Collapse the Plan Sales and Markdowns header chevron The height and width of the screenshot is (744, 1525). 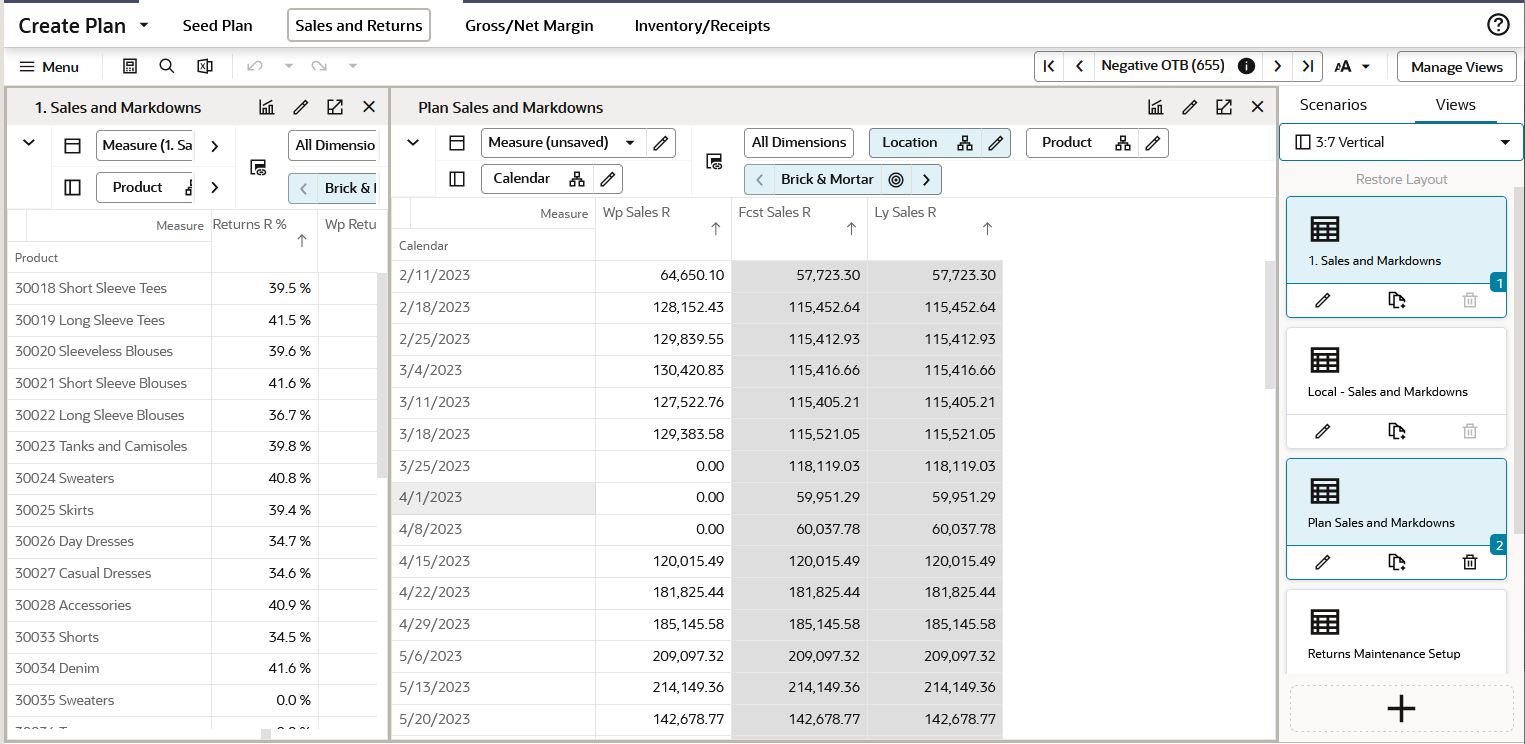pyautogui.click(x=413, y=143)
